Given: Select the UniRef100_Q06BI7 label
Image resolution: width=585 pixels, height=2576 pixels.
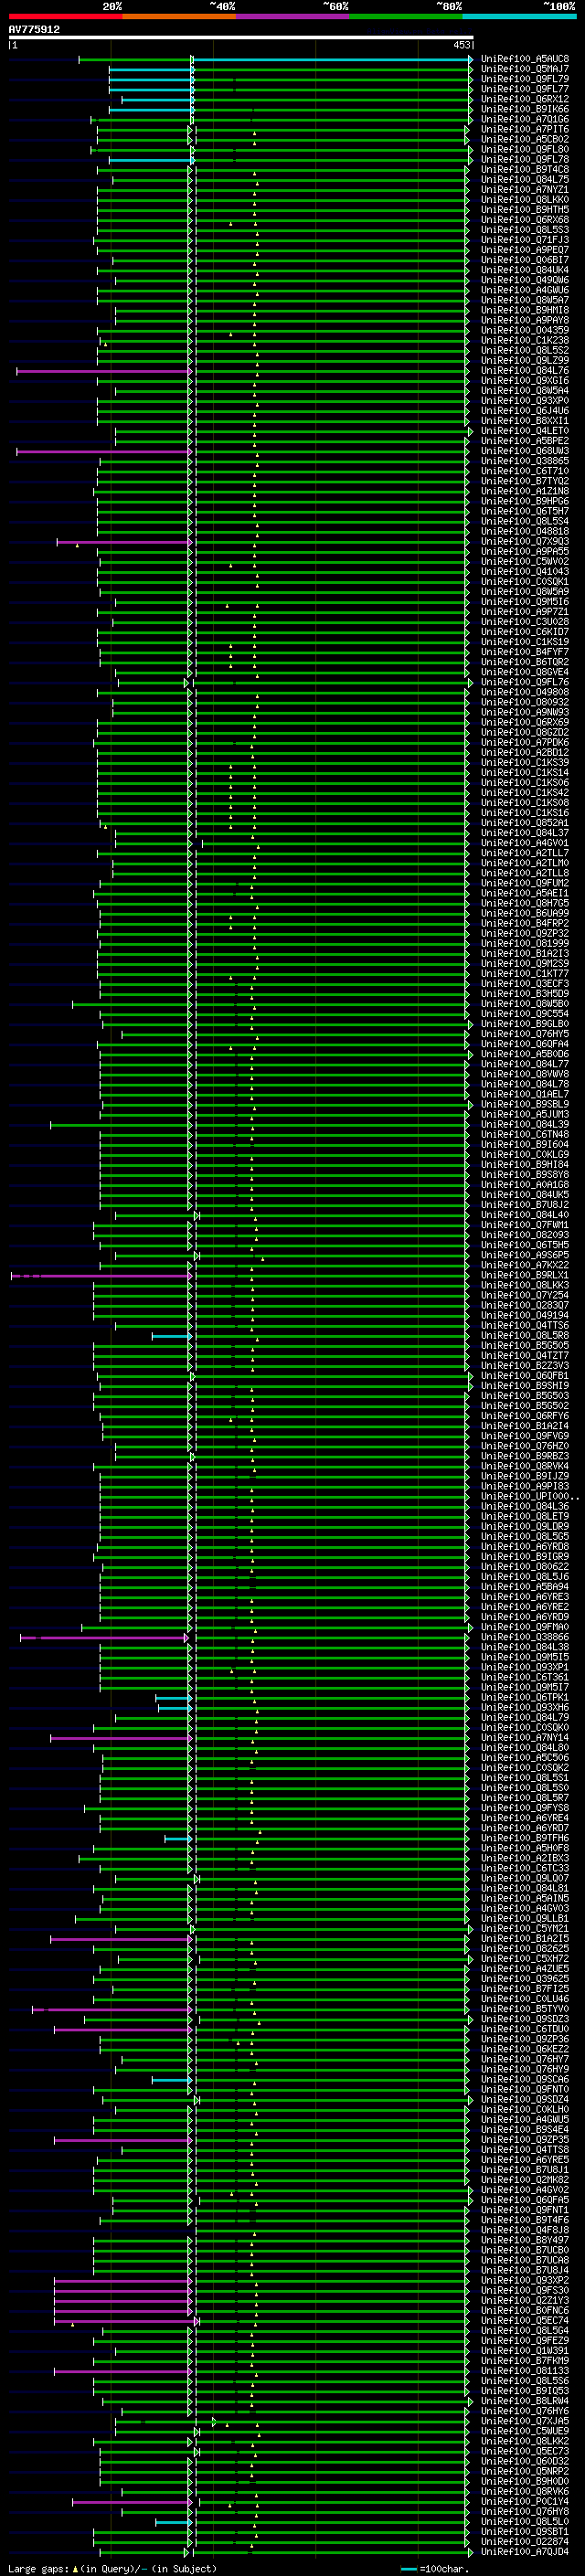Looking at the screenshot, I should click(x=524, y=260).
